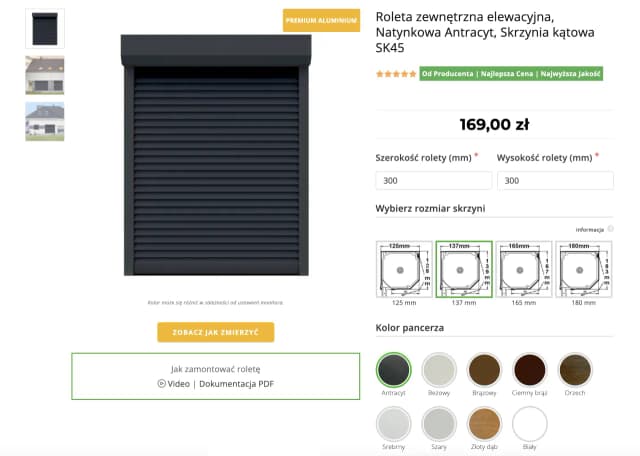Click the information icon above box sizes
The height and width of the screenshot is (456, 640).
click(x=610, y=229)
